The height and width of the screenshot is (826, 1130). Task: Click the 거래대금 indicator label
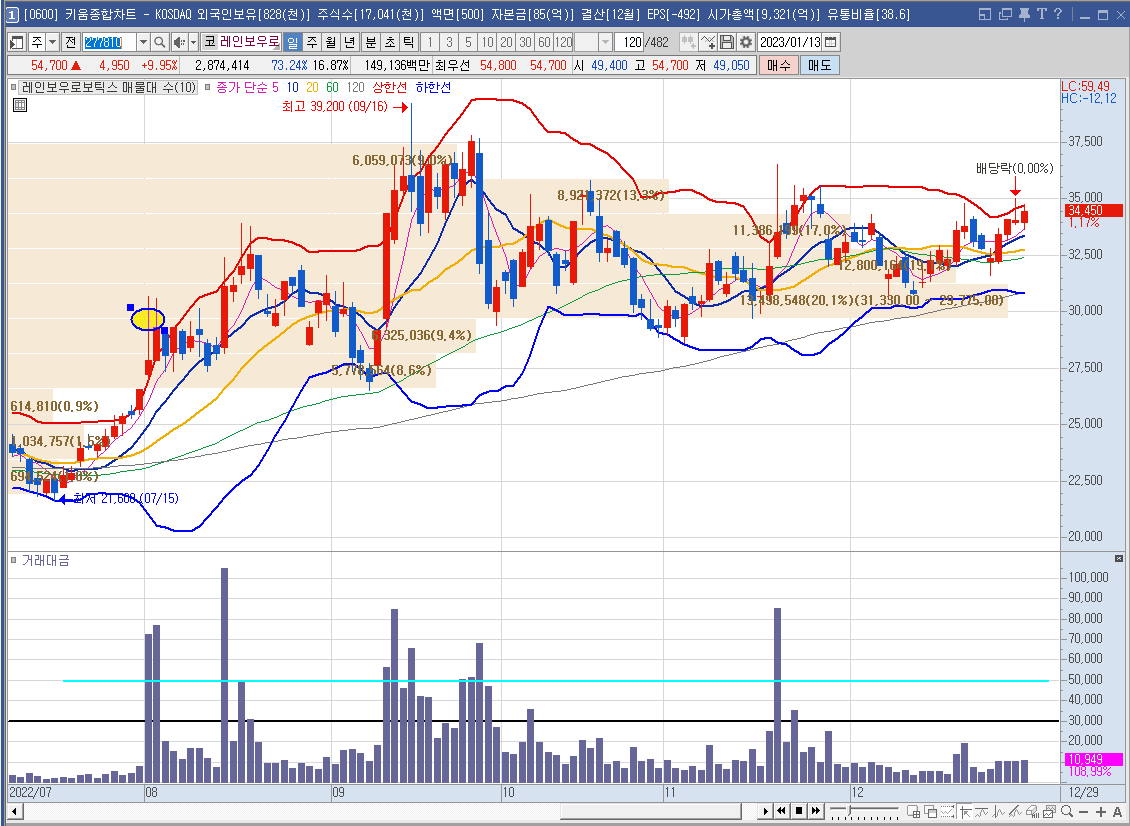(45, 560)
